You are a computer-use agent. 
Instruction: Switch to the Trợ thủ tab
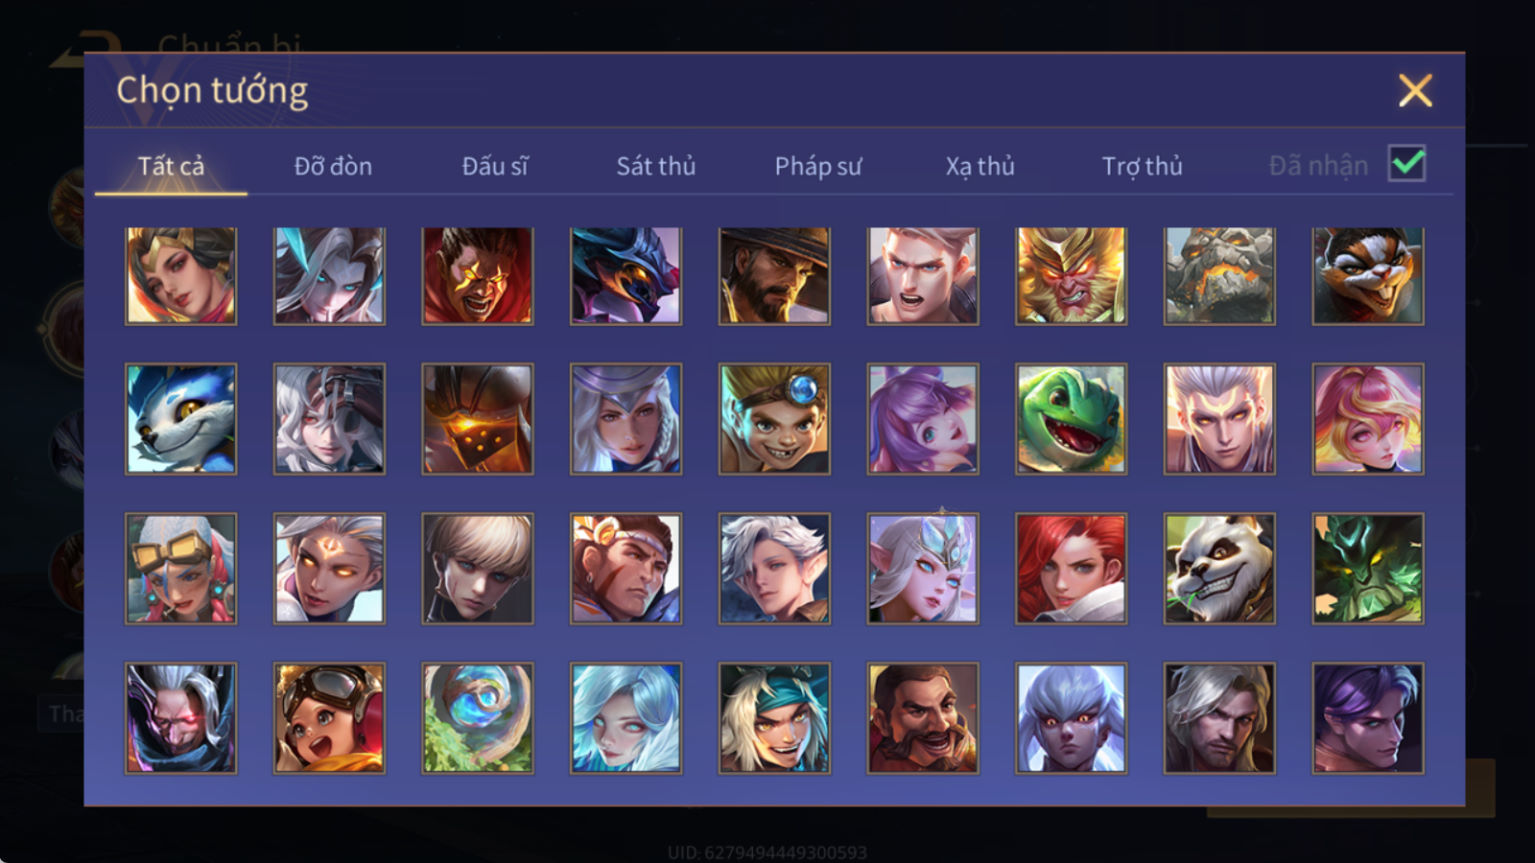(x=1142, y=166)
